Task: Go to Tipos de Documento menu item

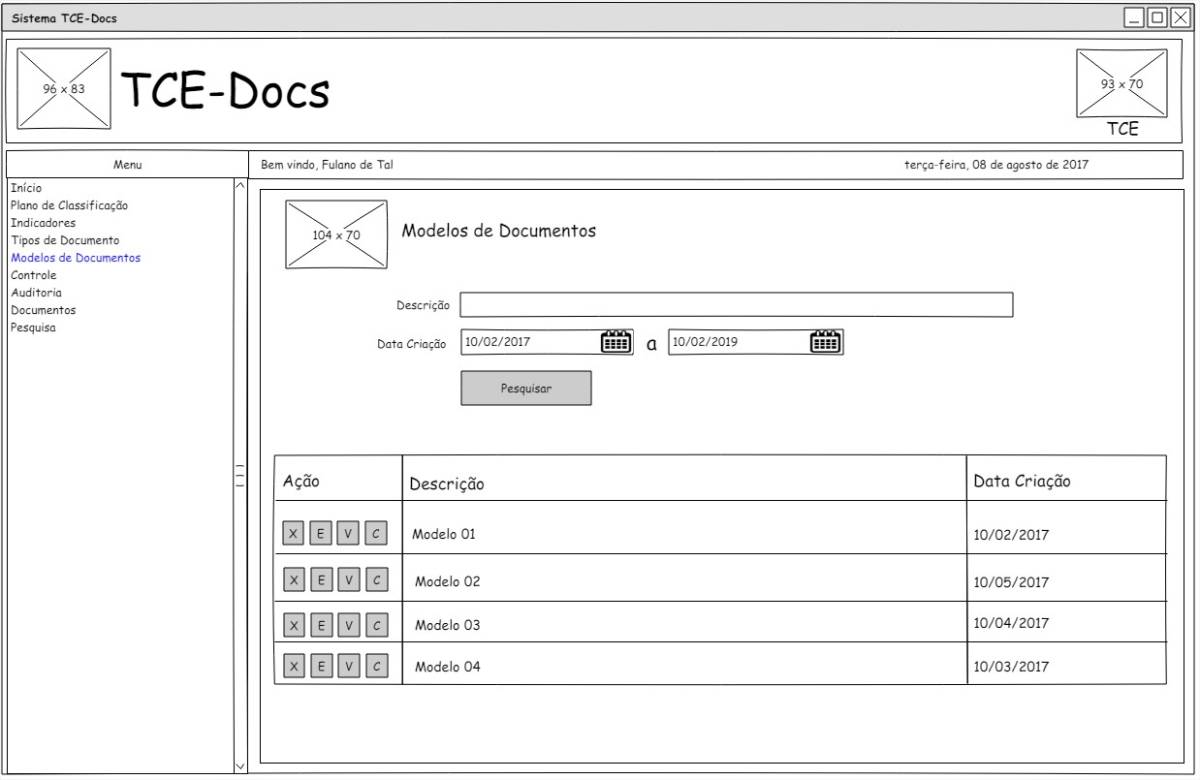Action: pyautogui.click(x=65, y=240)
